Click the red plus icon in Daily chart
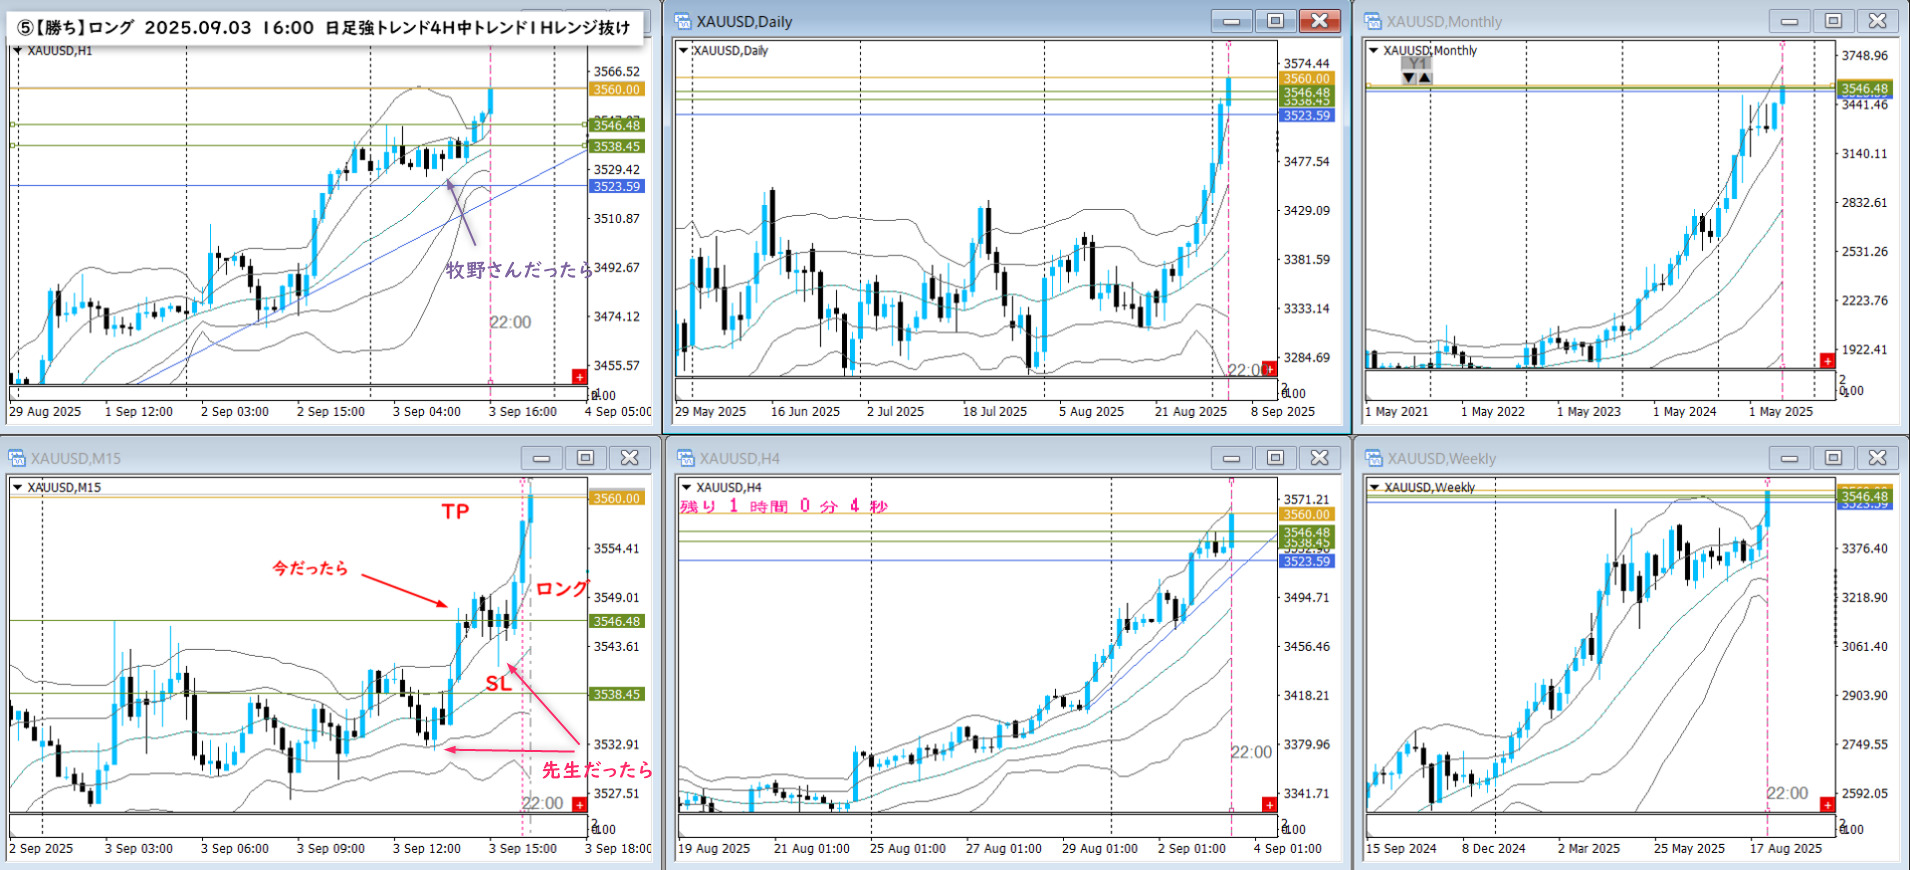The width and height of the screenshot is (1910, 870). point(1269,369)
